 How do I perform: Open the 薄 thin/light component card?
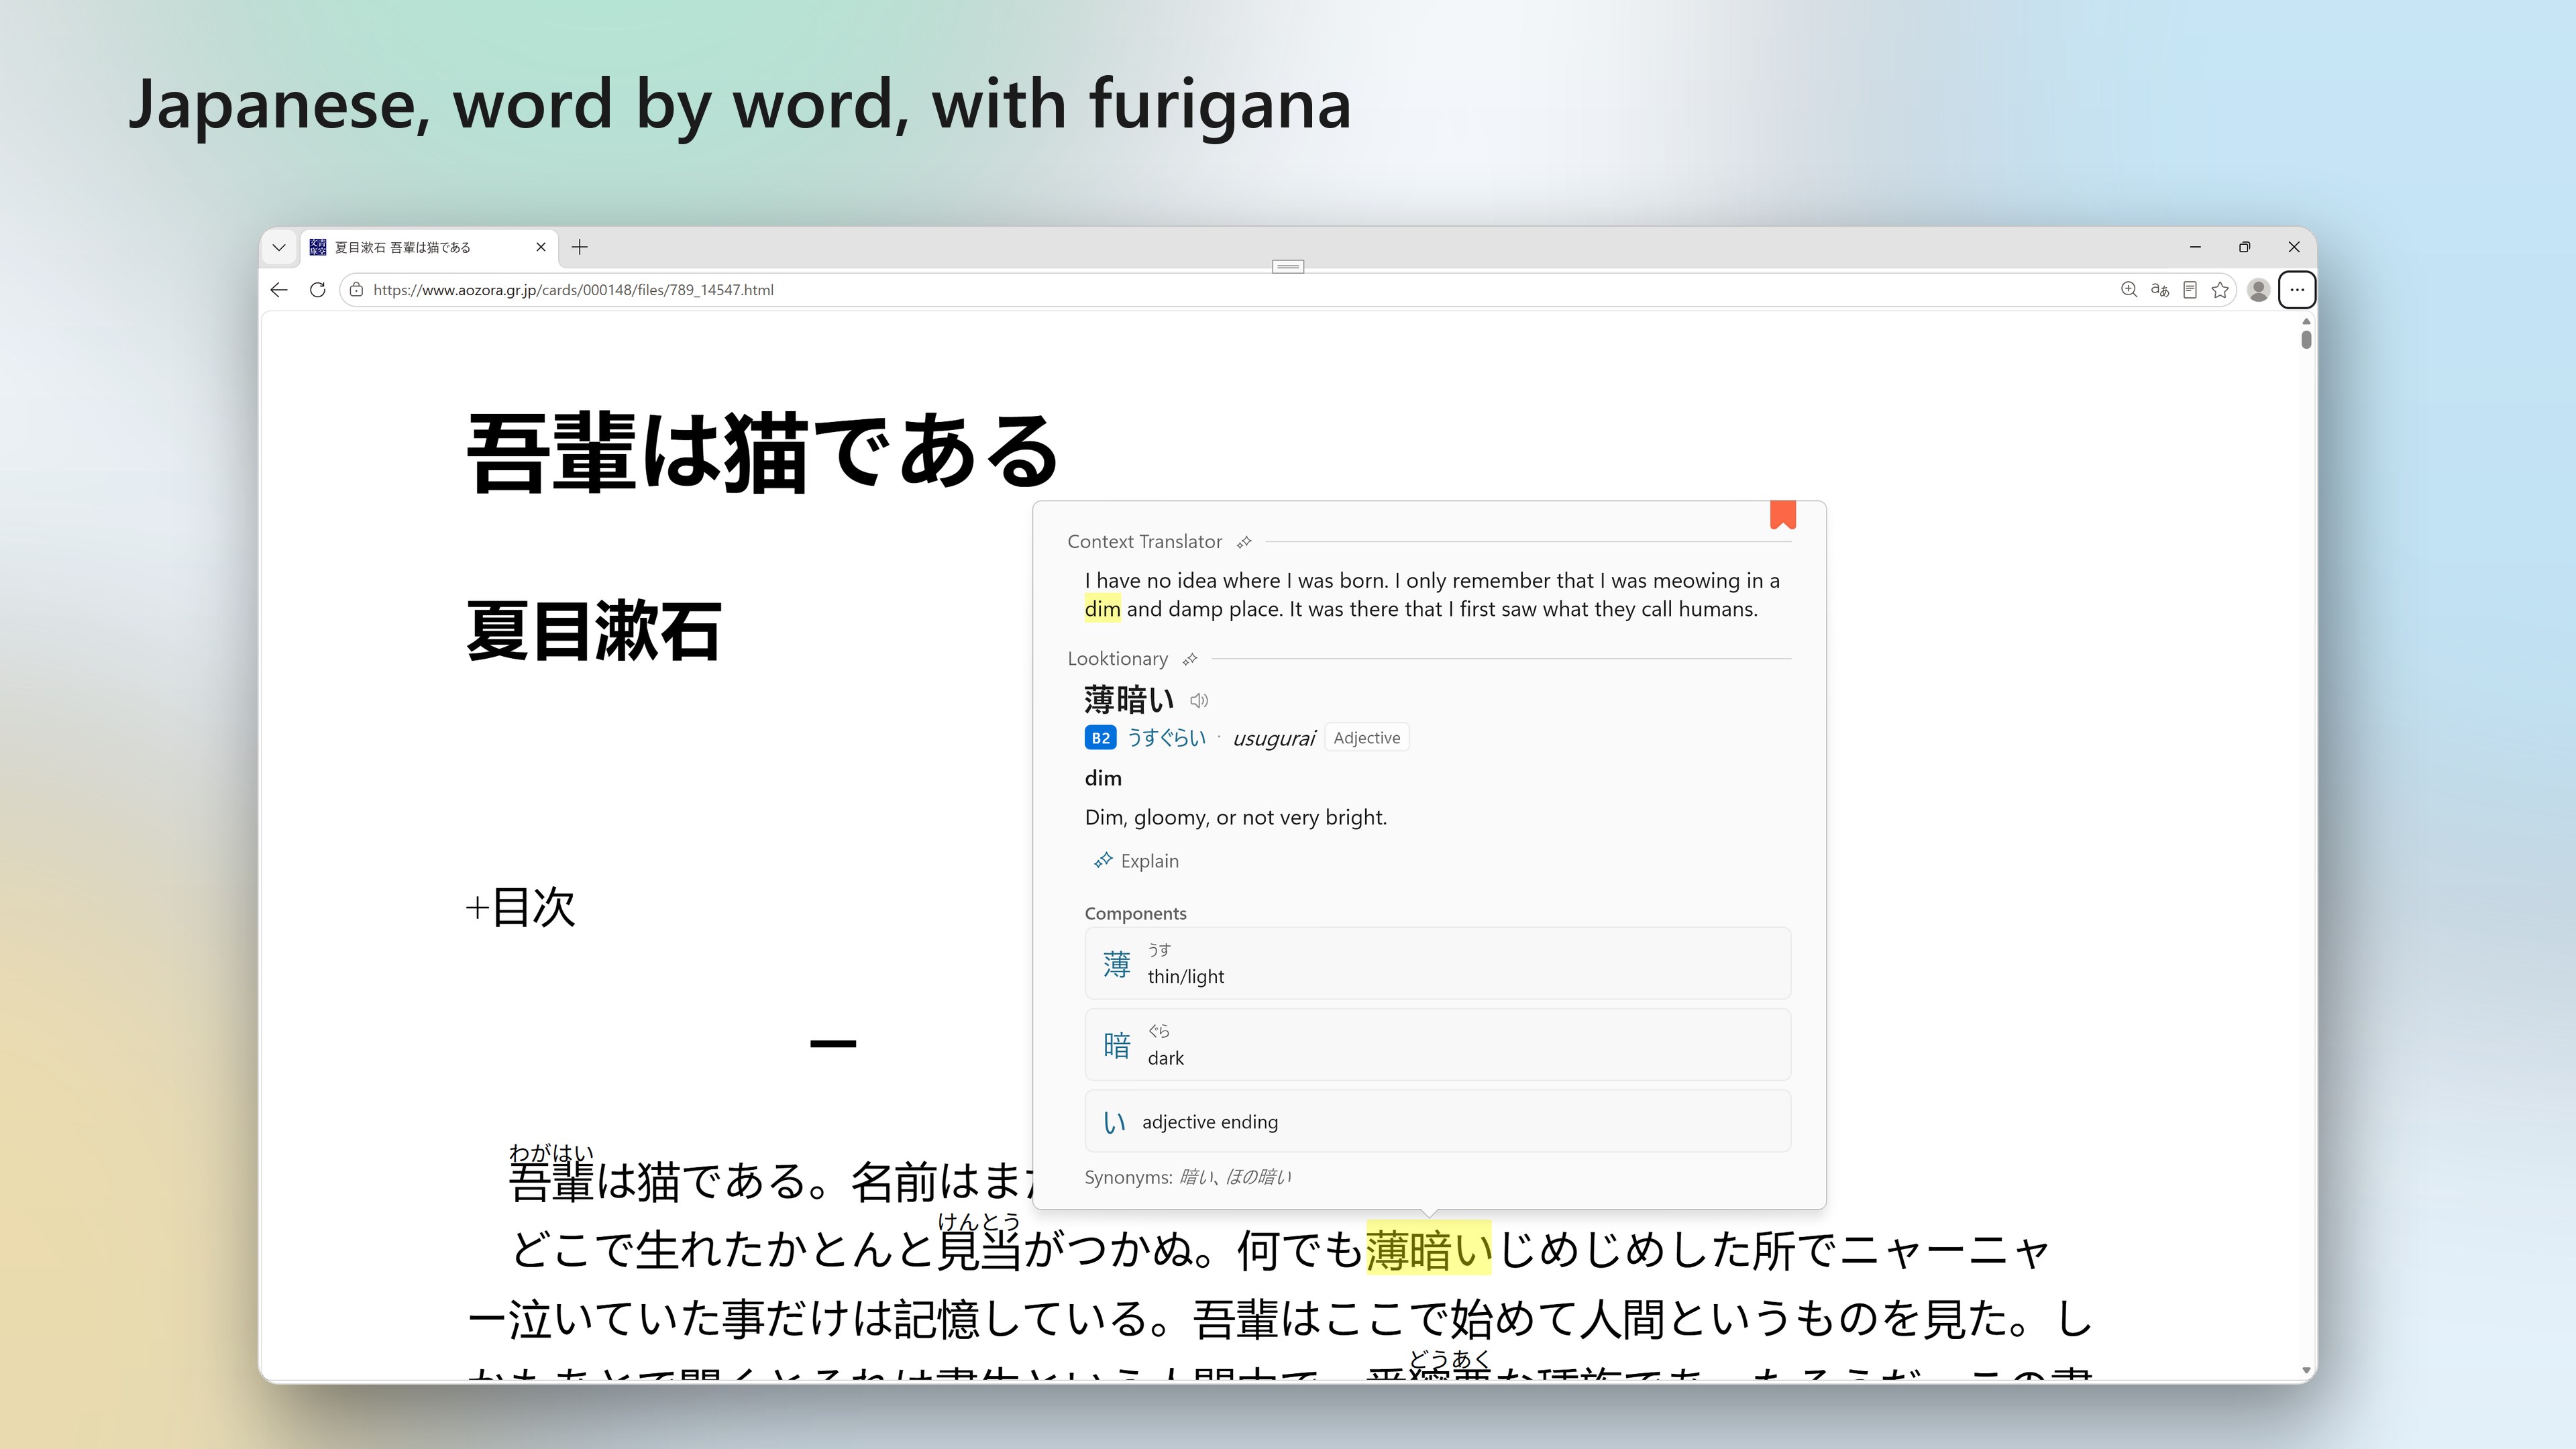(1437, 963)
